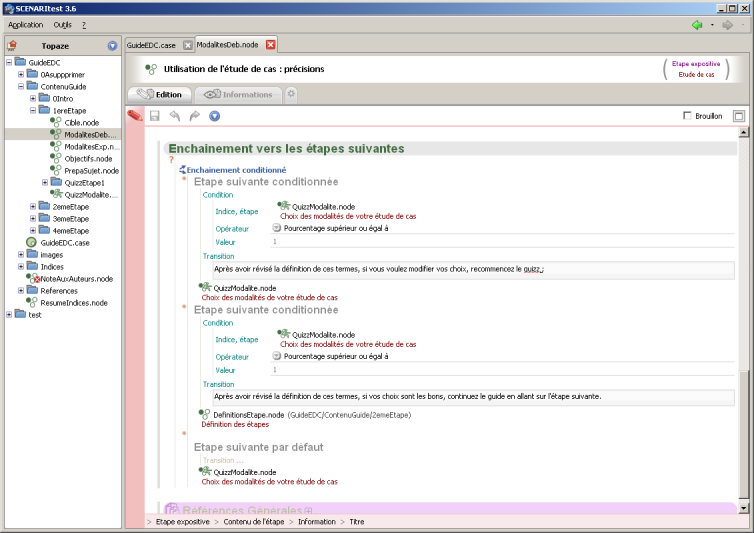Screen dimensions: 754x533
Task: Select Objectifs.node in the tree
Action: (x=87, y=158)
